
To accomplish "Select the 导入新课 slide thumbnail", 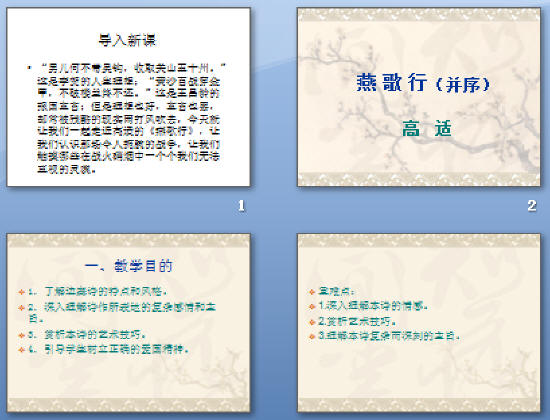I will point(128,97).
